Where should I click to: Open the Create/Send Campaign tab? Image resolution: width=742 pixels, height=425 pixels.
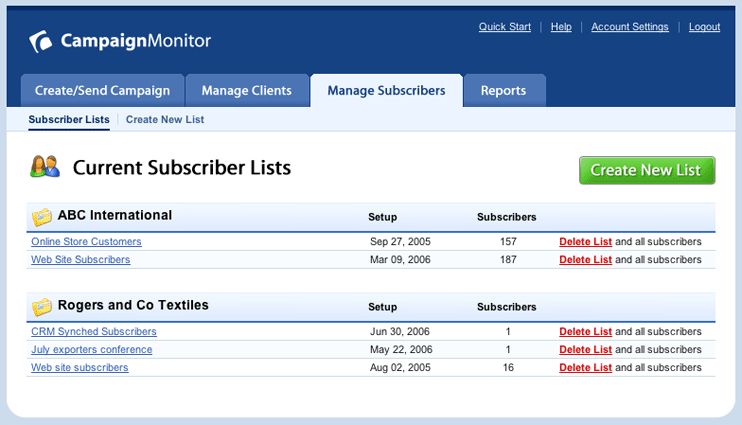click(x=102, y=90)
